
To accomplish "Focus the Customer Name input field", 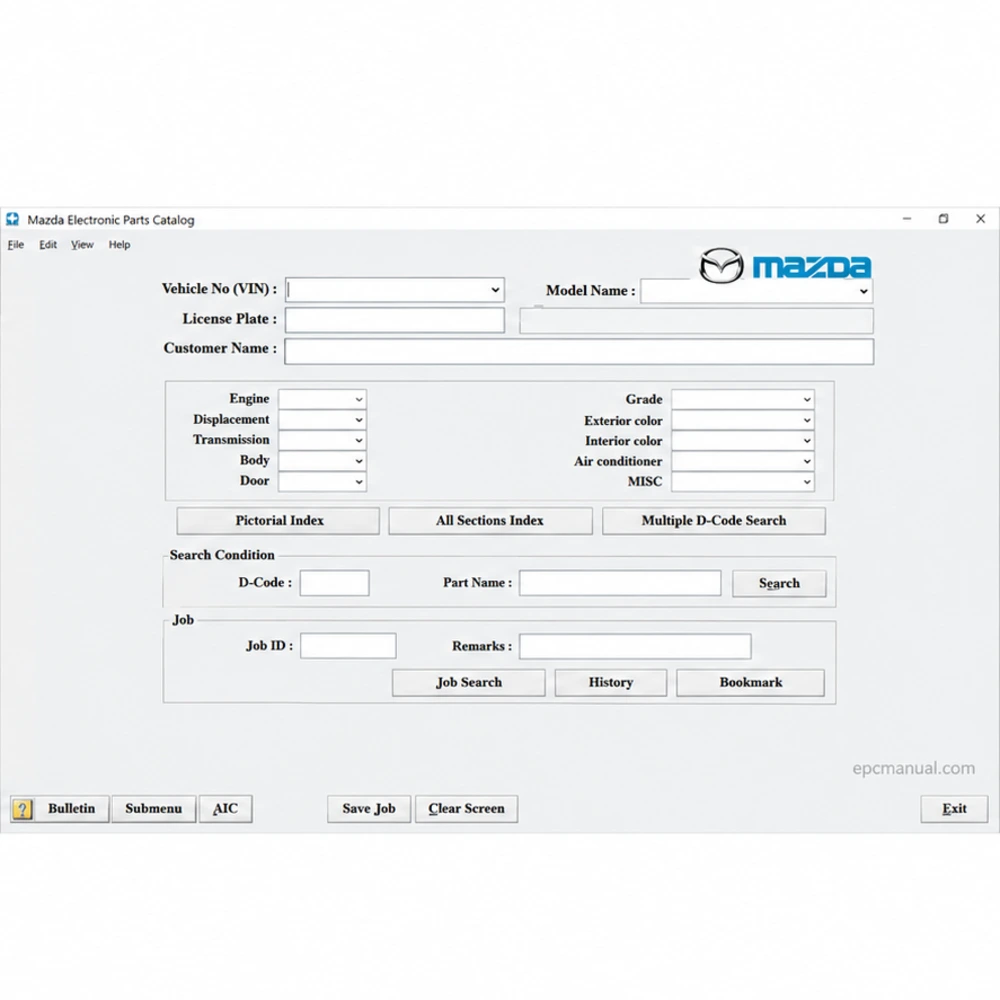I will 579,351.
